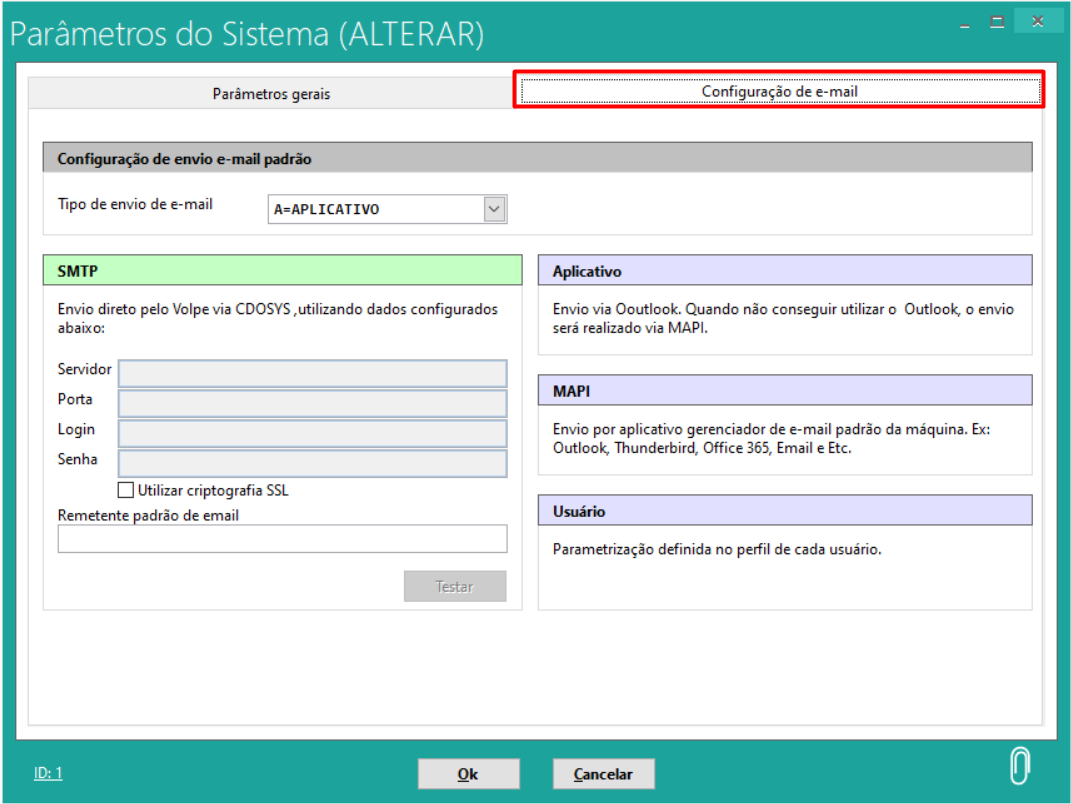Expand the Tipo de envio de e-mail dropdown
The image size is (1072, 804).
494,209
